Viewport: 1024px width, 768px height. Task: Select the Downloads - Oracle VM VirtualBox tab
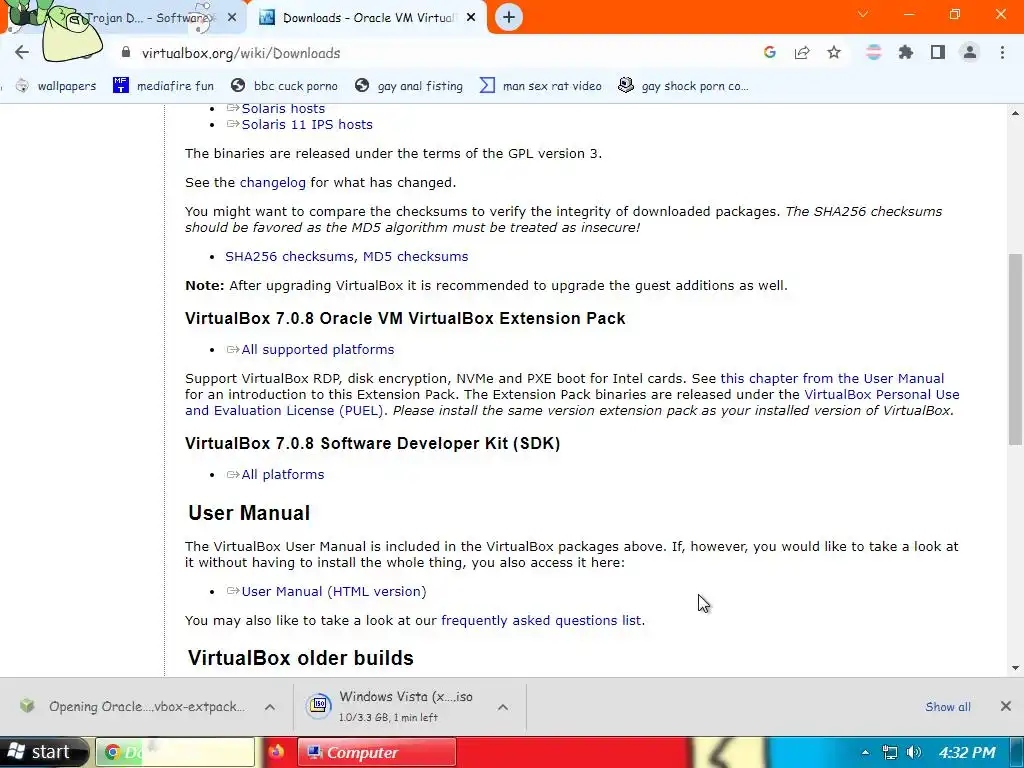coord(367,18)
